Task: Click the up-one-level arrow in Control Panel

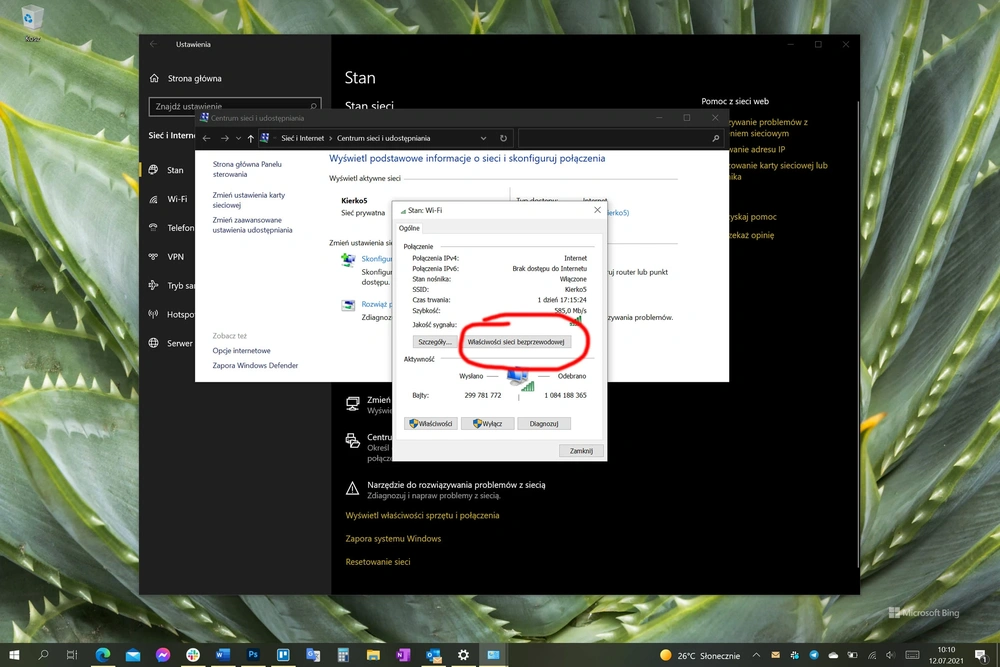Action: coord(251,138)
